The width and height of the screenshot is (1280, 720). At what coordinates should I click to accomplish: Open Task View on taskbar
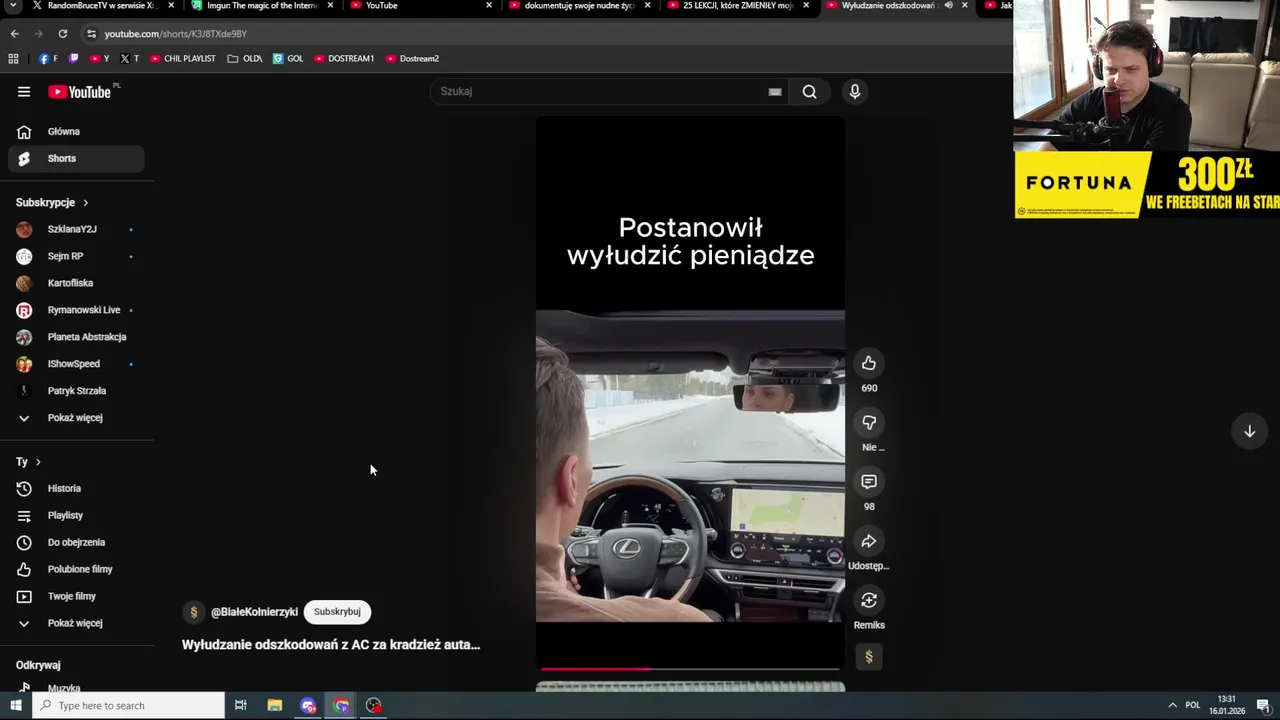(241, 706)
